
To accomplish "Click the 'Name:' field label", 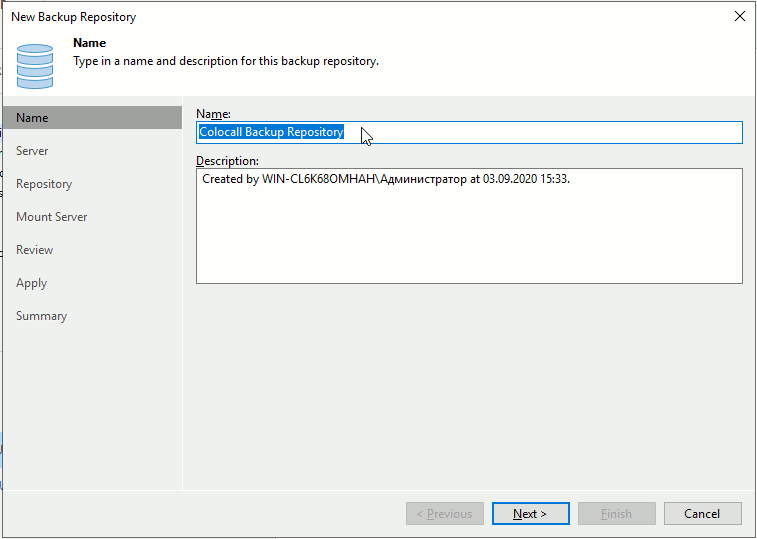I will coord(213,114).
